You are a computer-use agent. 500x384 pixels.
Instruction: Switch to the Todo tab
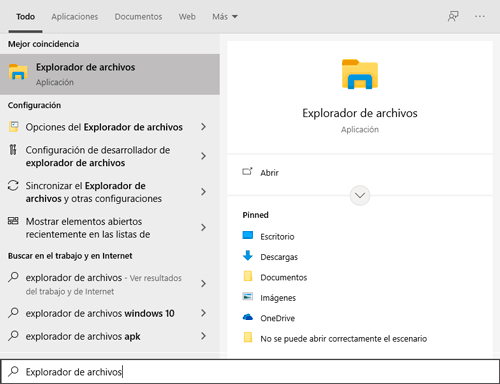[26, 16]
